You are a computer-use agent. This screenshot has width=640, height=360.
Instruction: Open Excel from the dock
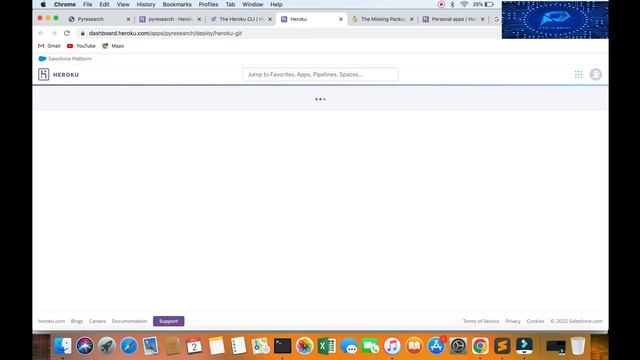point(327,346)
